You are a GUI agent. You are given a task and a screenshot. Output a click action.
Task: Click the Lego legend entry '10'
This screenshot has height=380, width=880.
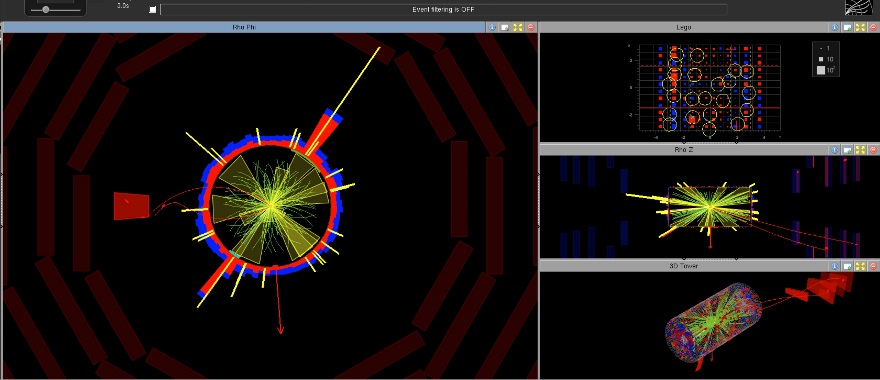[x=826, y=59]
